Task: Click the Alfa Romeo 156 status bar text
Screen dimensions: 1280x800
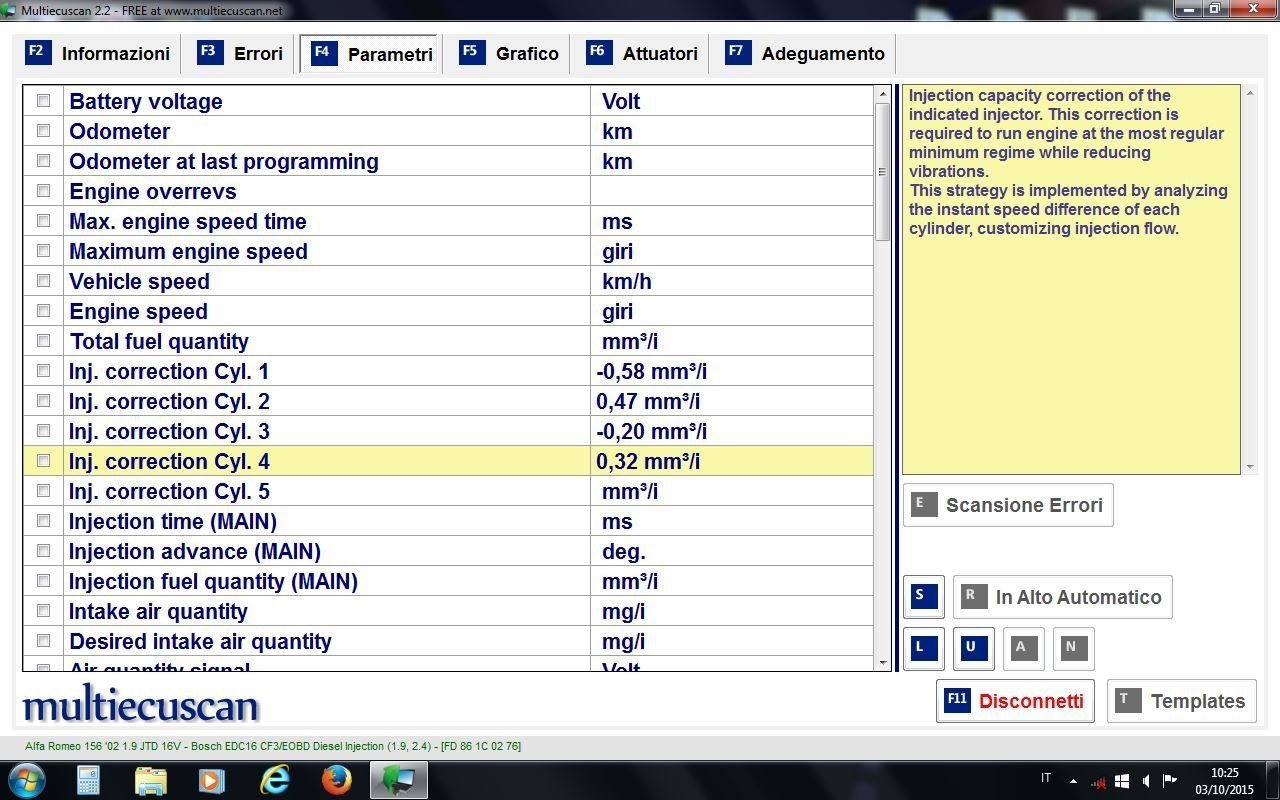Action: pyautogui.click(x=273, y=746)
